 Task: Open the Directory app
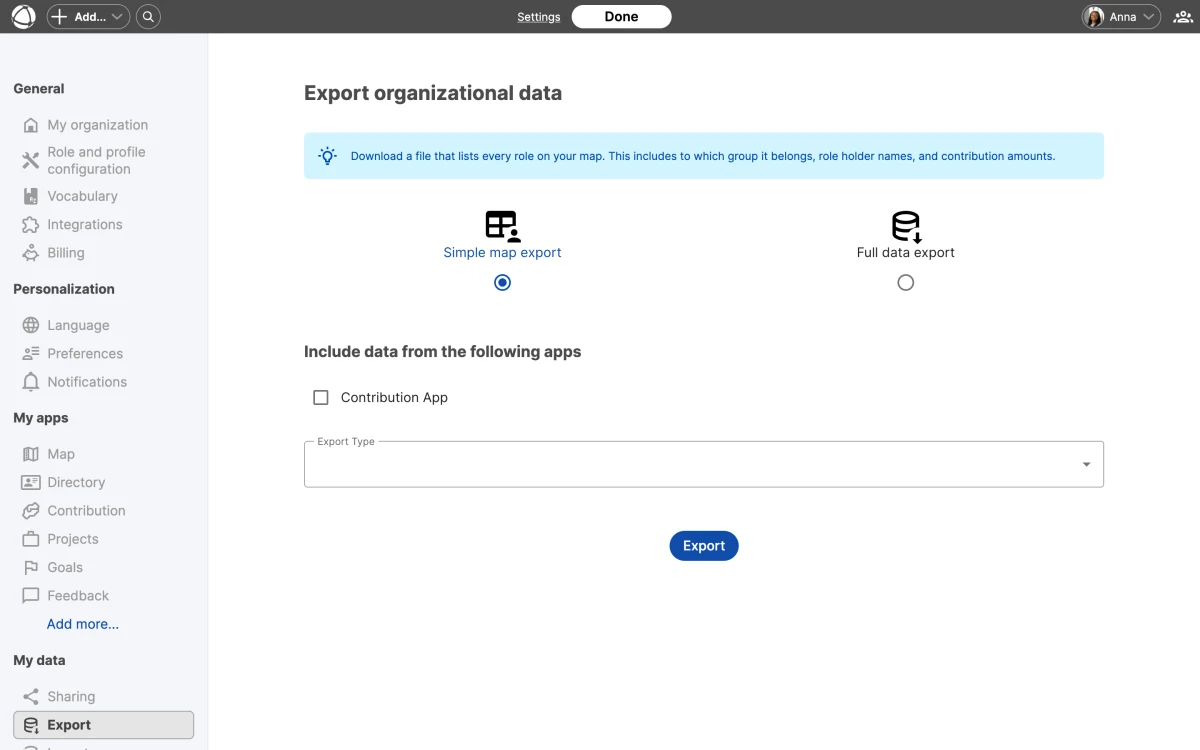(x=77, y=482)
